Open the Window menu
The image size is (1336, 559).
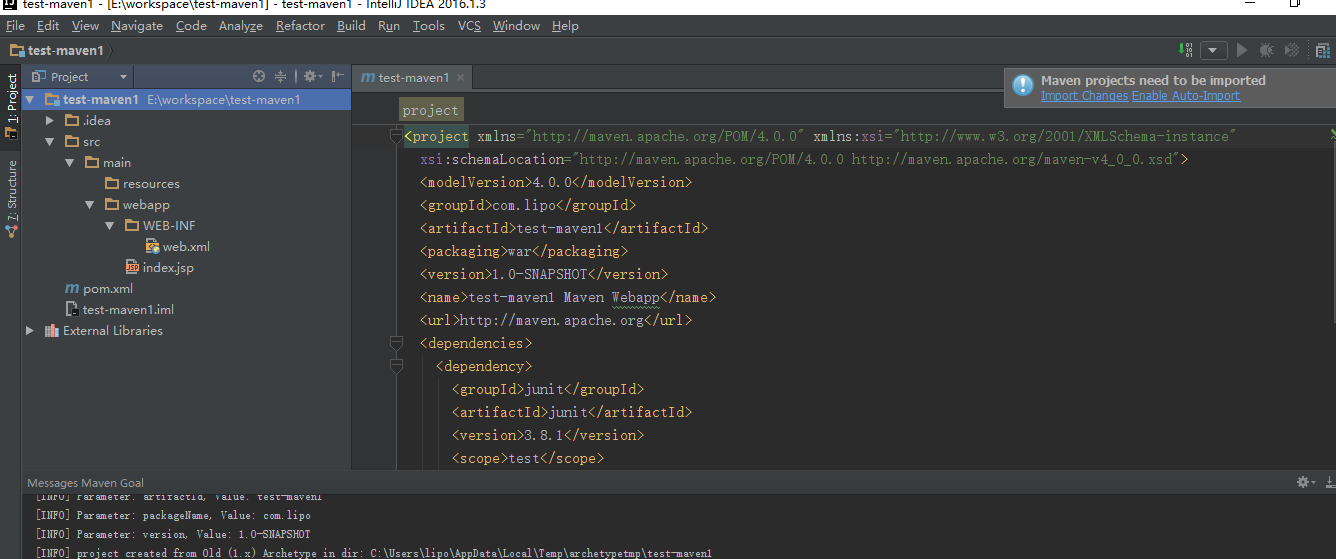516,26
